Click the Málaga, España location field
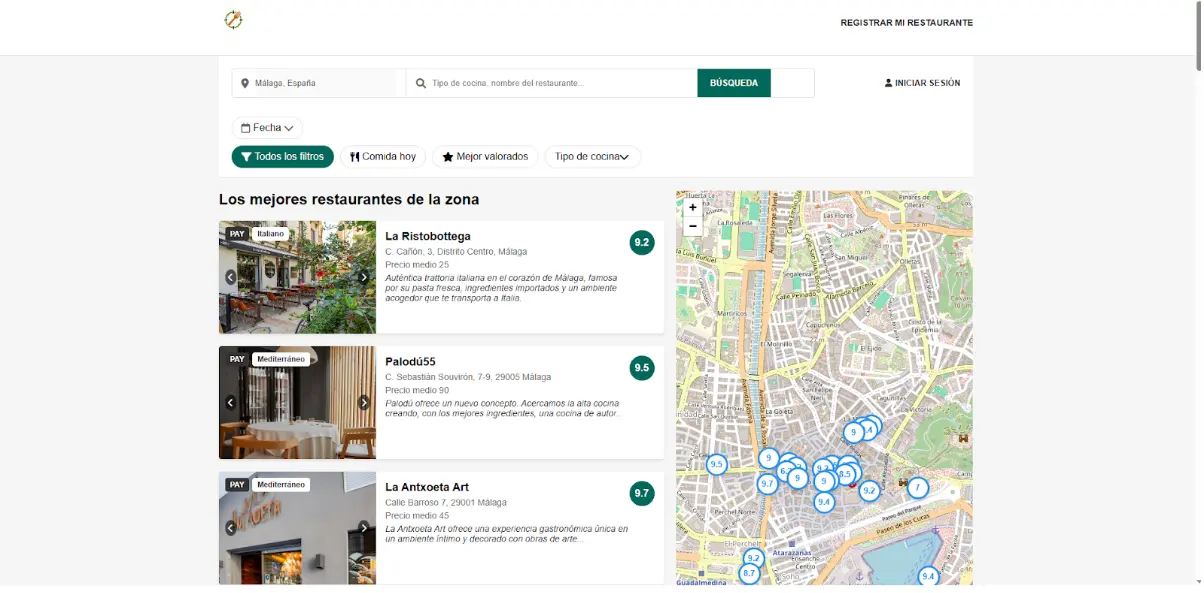The height and width of the screenshot is (593, 1204). (x=318, y=83)
